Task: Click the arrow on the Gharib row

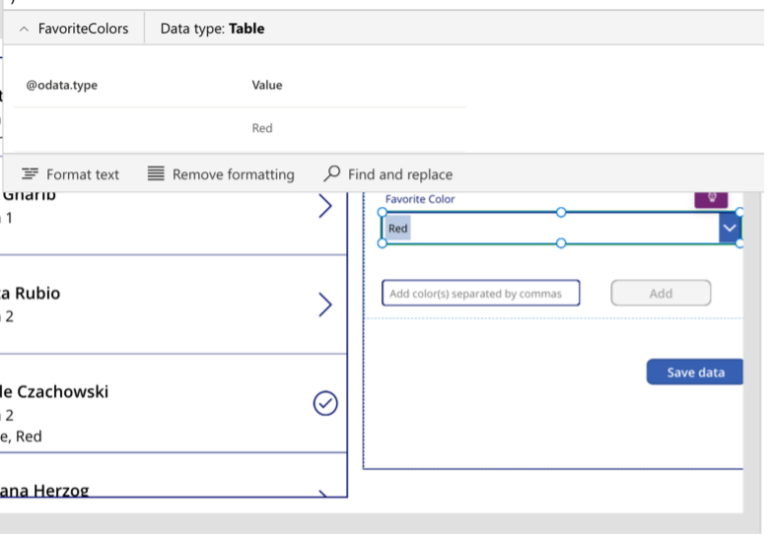Action: click(325, 206)
